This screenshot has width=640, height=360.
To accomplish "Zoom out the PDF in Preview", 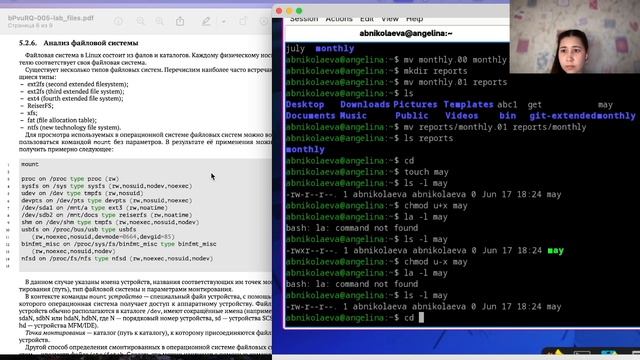I will [x=141, y=21].
